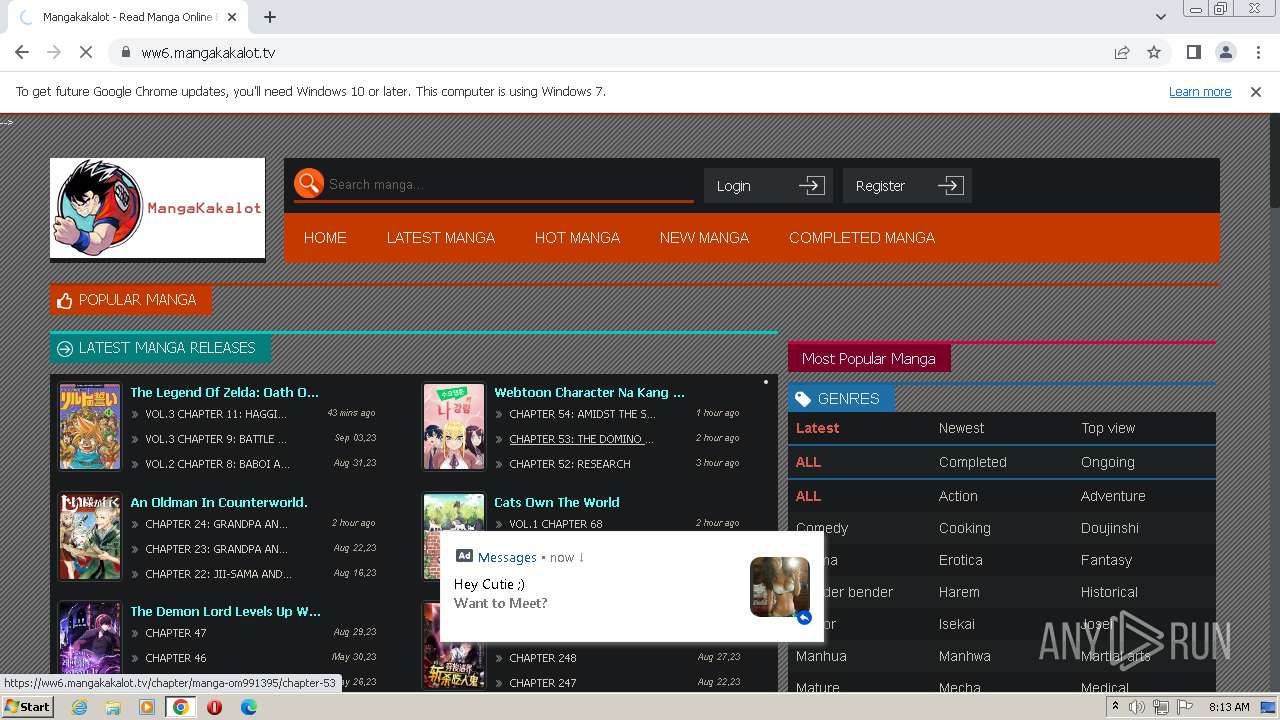Select the Isekai genre
Image resolution: width=1280 pixels, height=720 pixels.
click(x=956, y=624)
